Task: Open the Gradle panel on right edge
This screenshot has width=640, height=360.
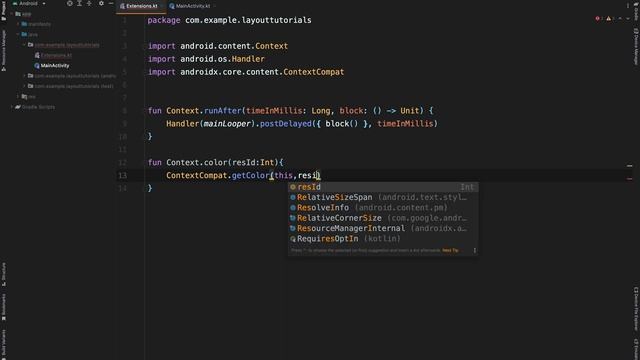Action: [x=636, y=11]
